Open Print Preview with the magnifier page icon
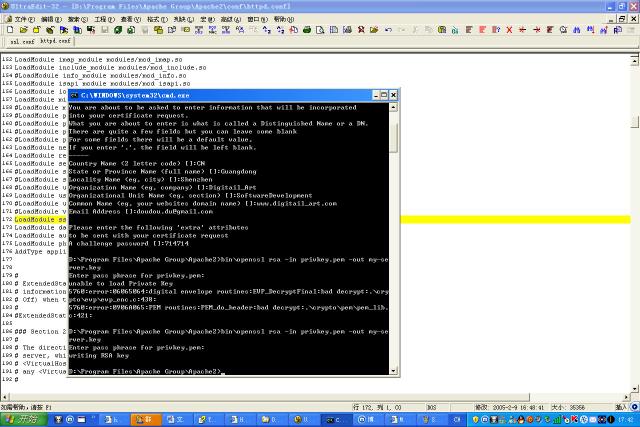640x427 pixels. click(320, 30)
